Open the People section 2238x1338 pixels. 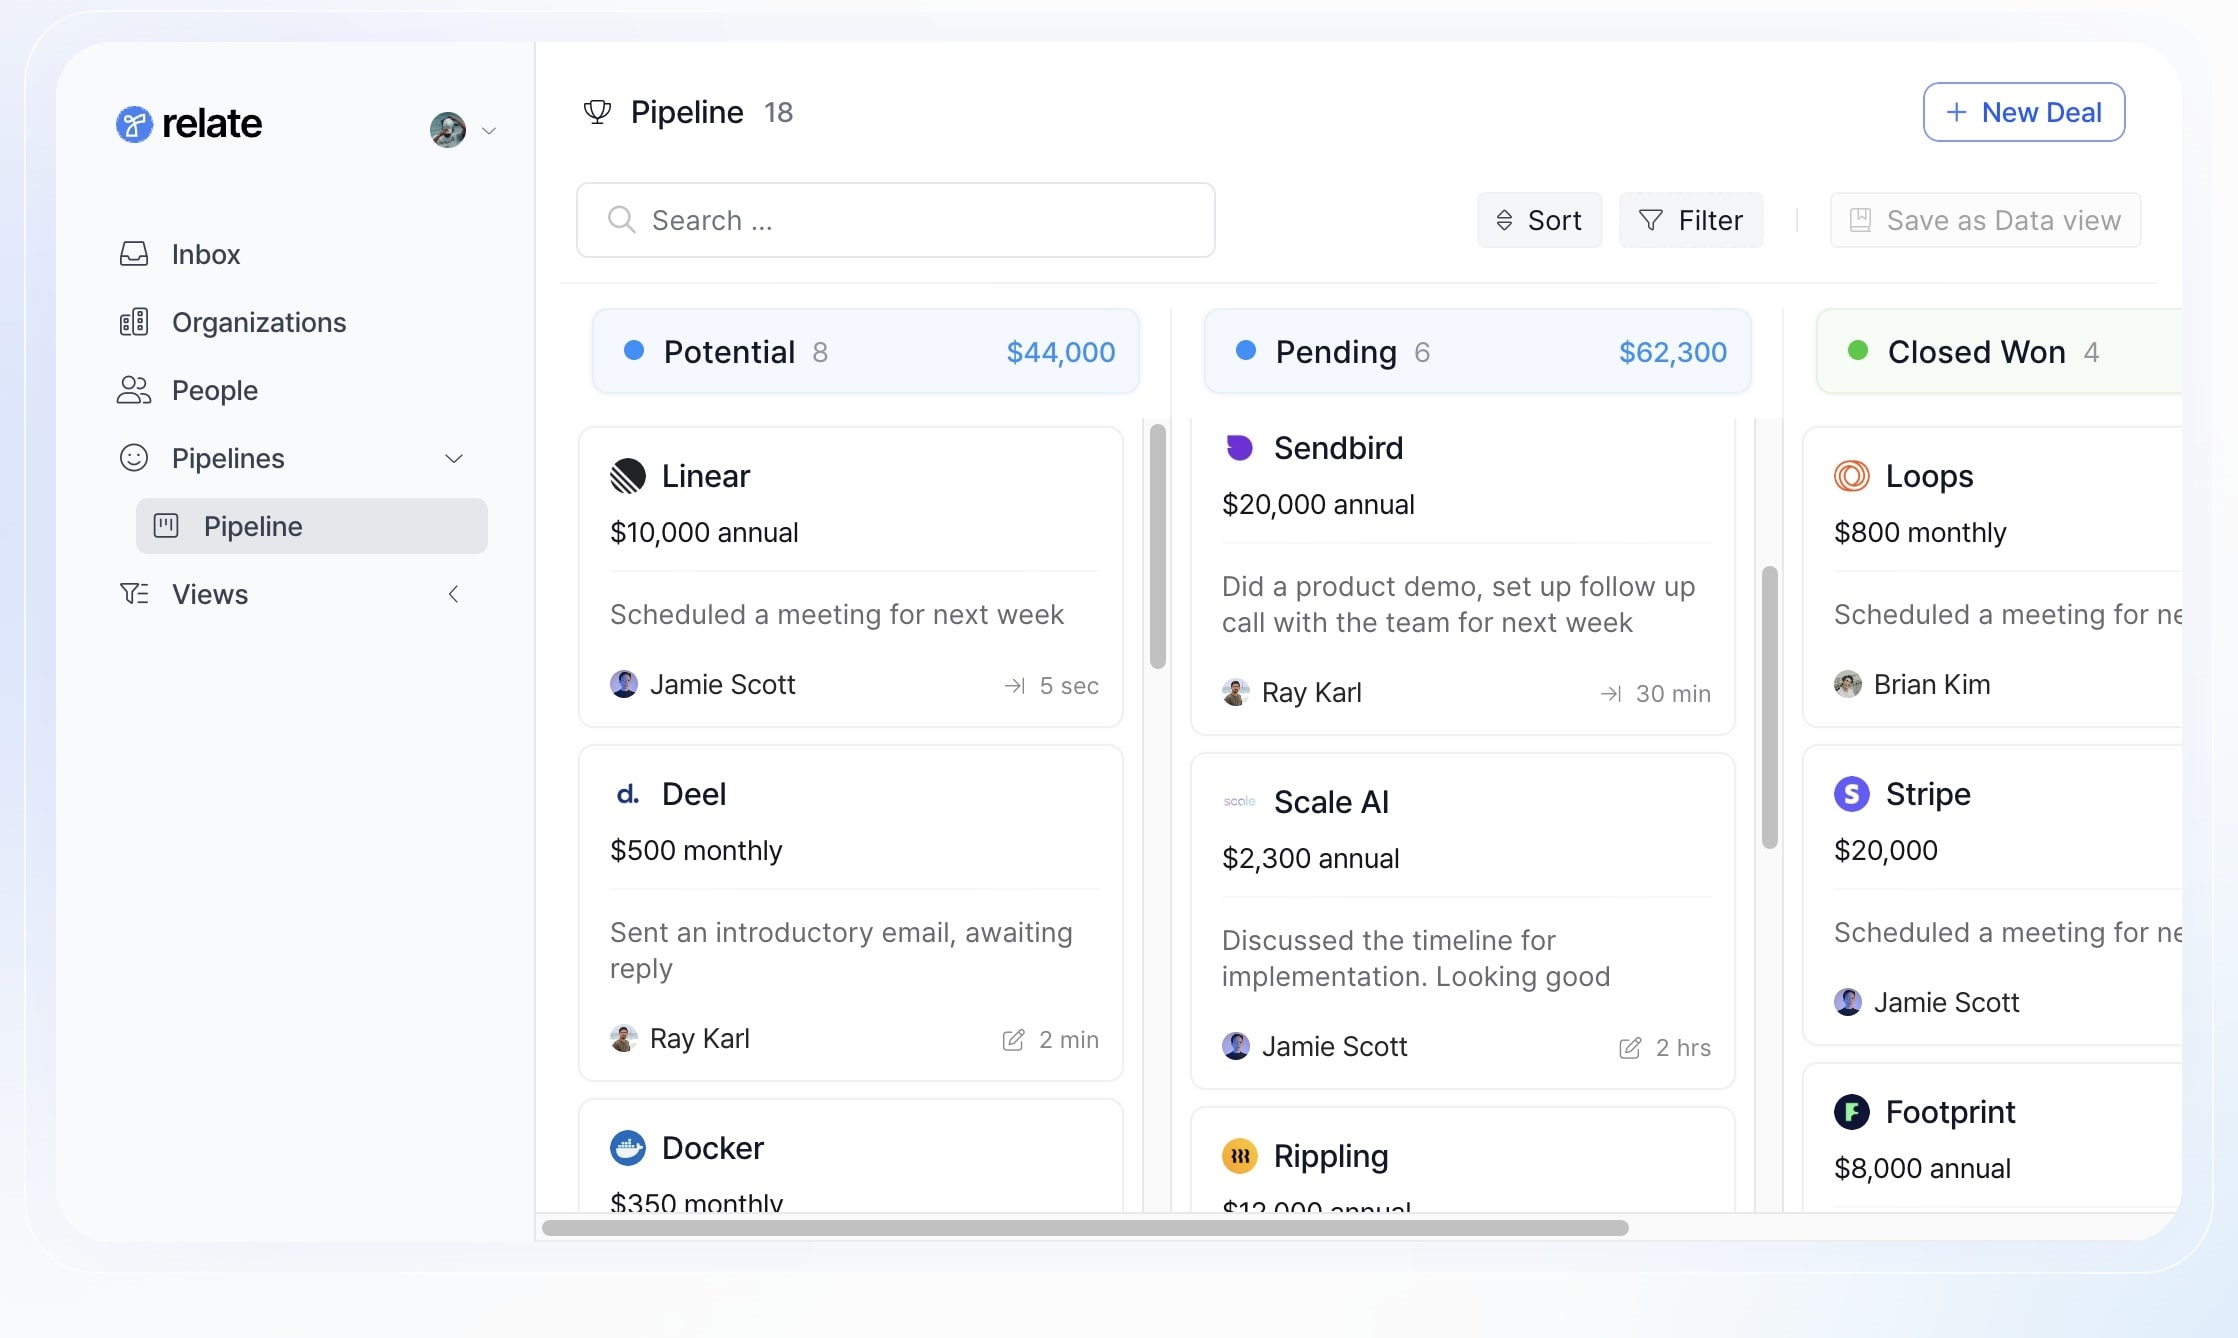pos(214,390)
